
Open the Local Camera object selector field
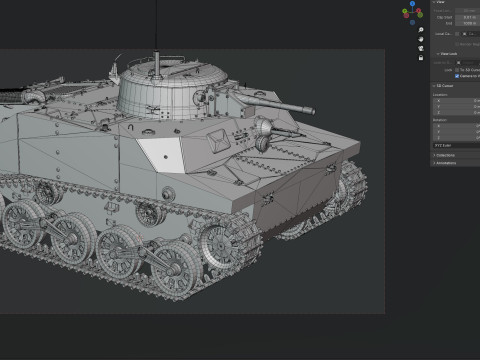471,34
